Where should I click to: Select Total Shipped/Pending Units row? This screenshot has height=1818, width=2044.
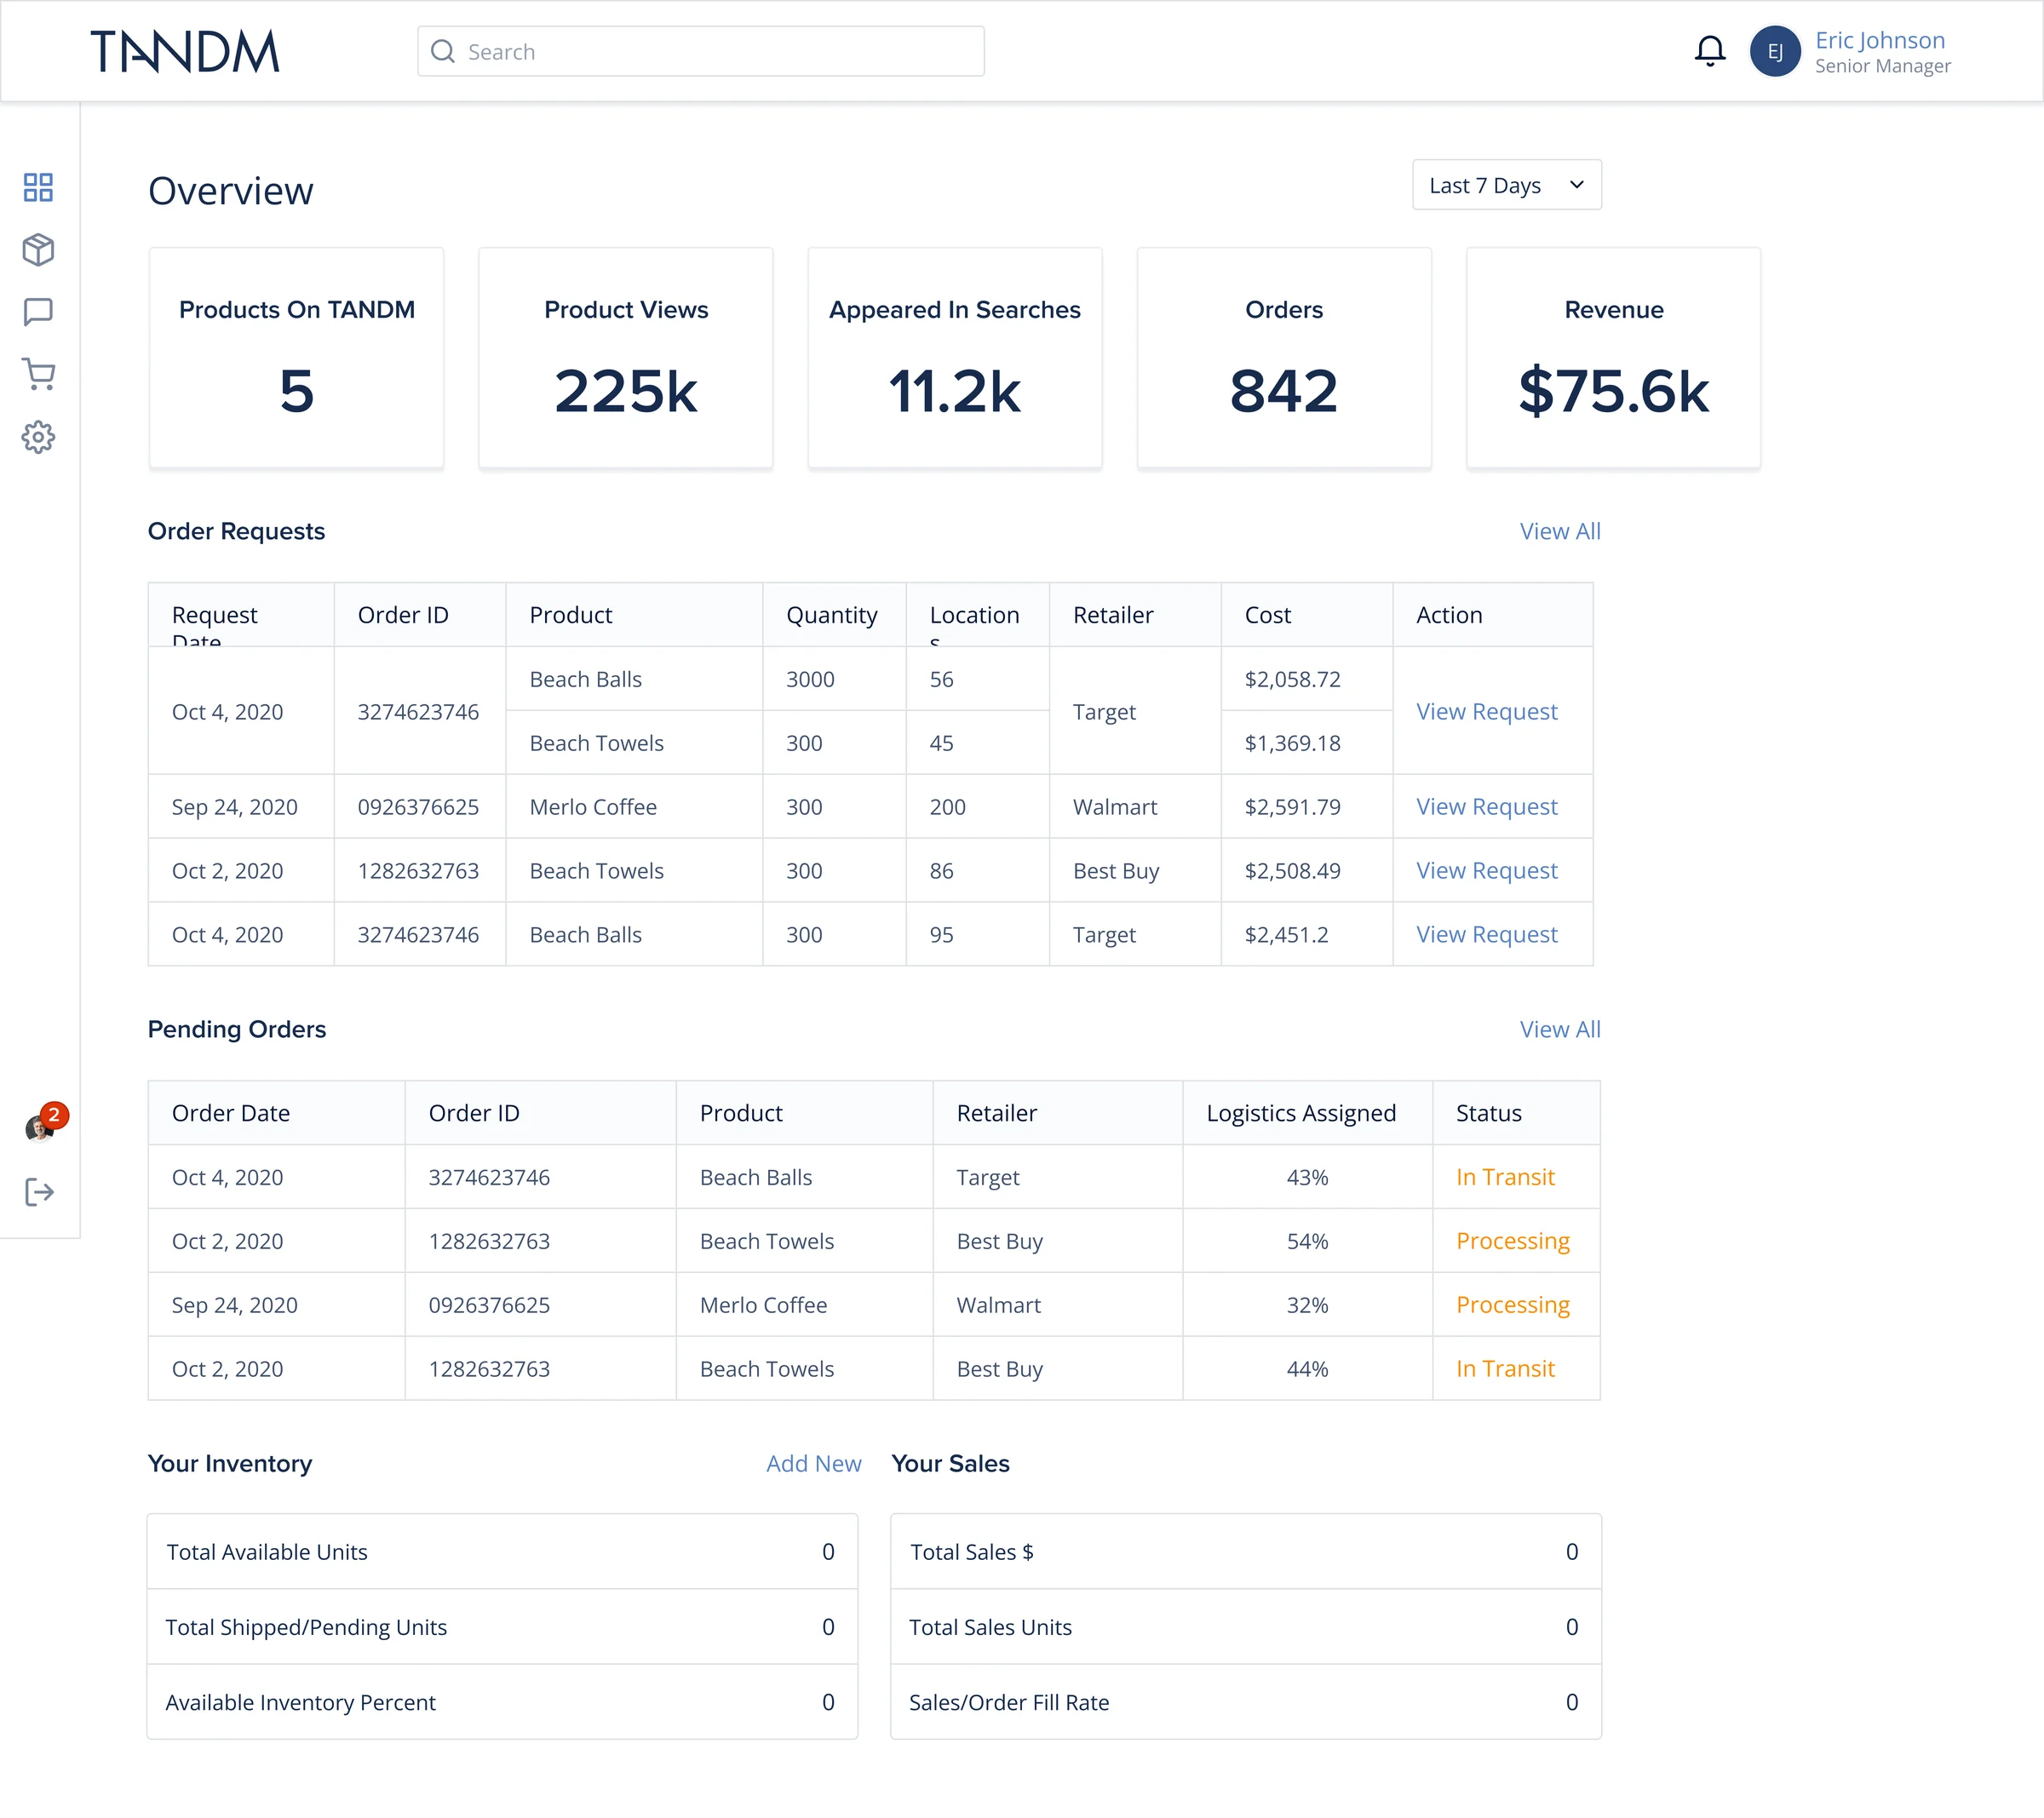[502, 1627]
